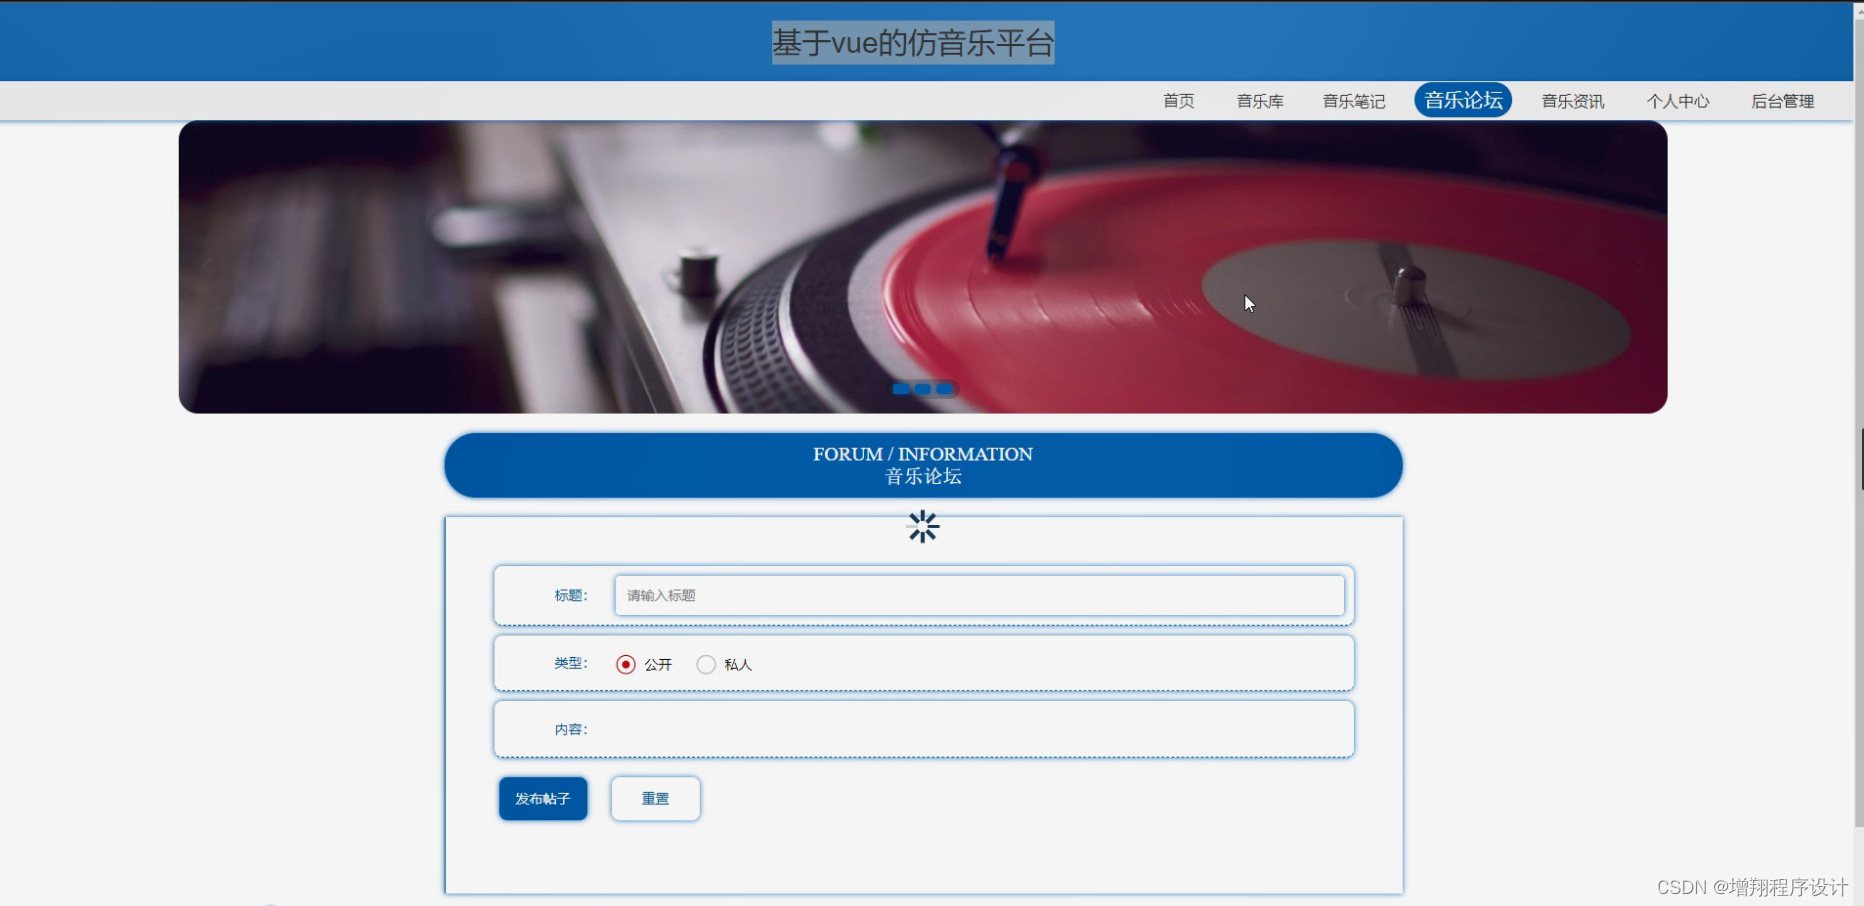This screenshot has height=906, width=1864.
Task: Select the 公开 post type
Action: 627,664
